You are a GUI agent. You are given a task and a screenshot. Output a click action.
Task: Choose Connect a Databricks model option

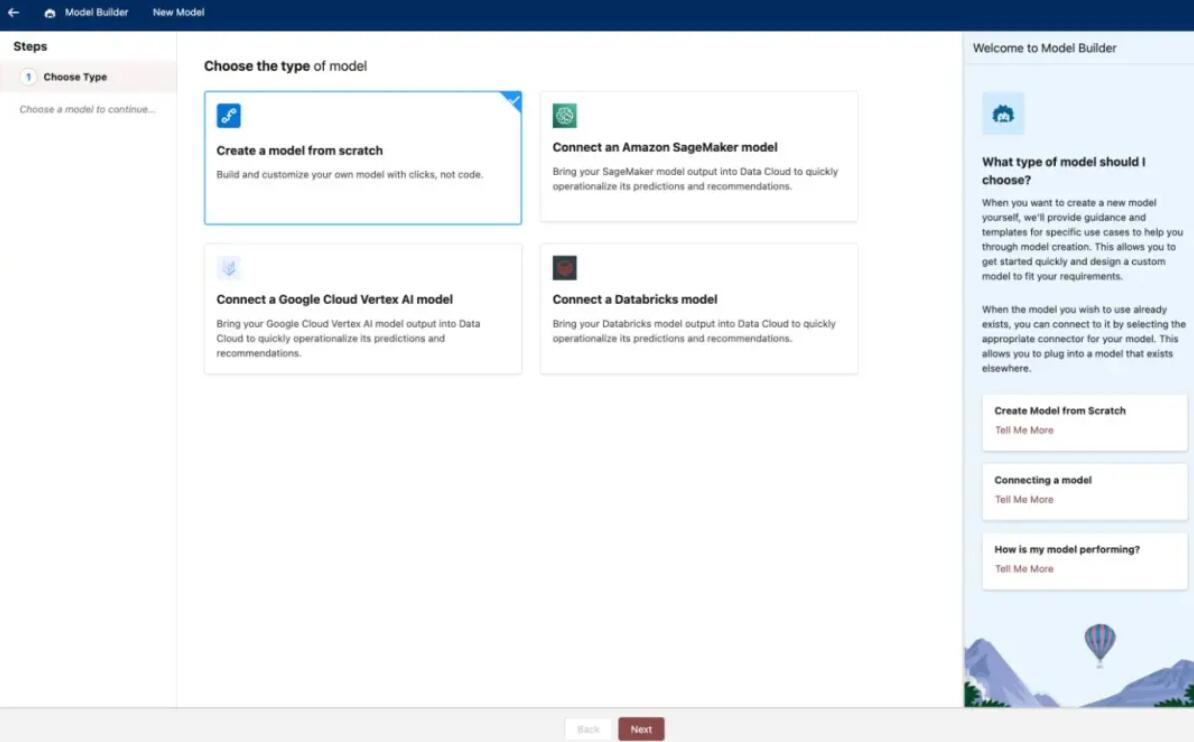698,309
